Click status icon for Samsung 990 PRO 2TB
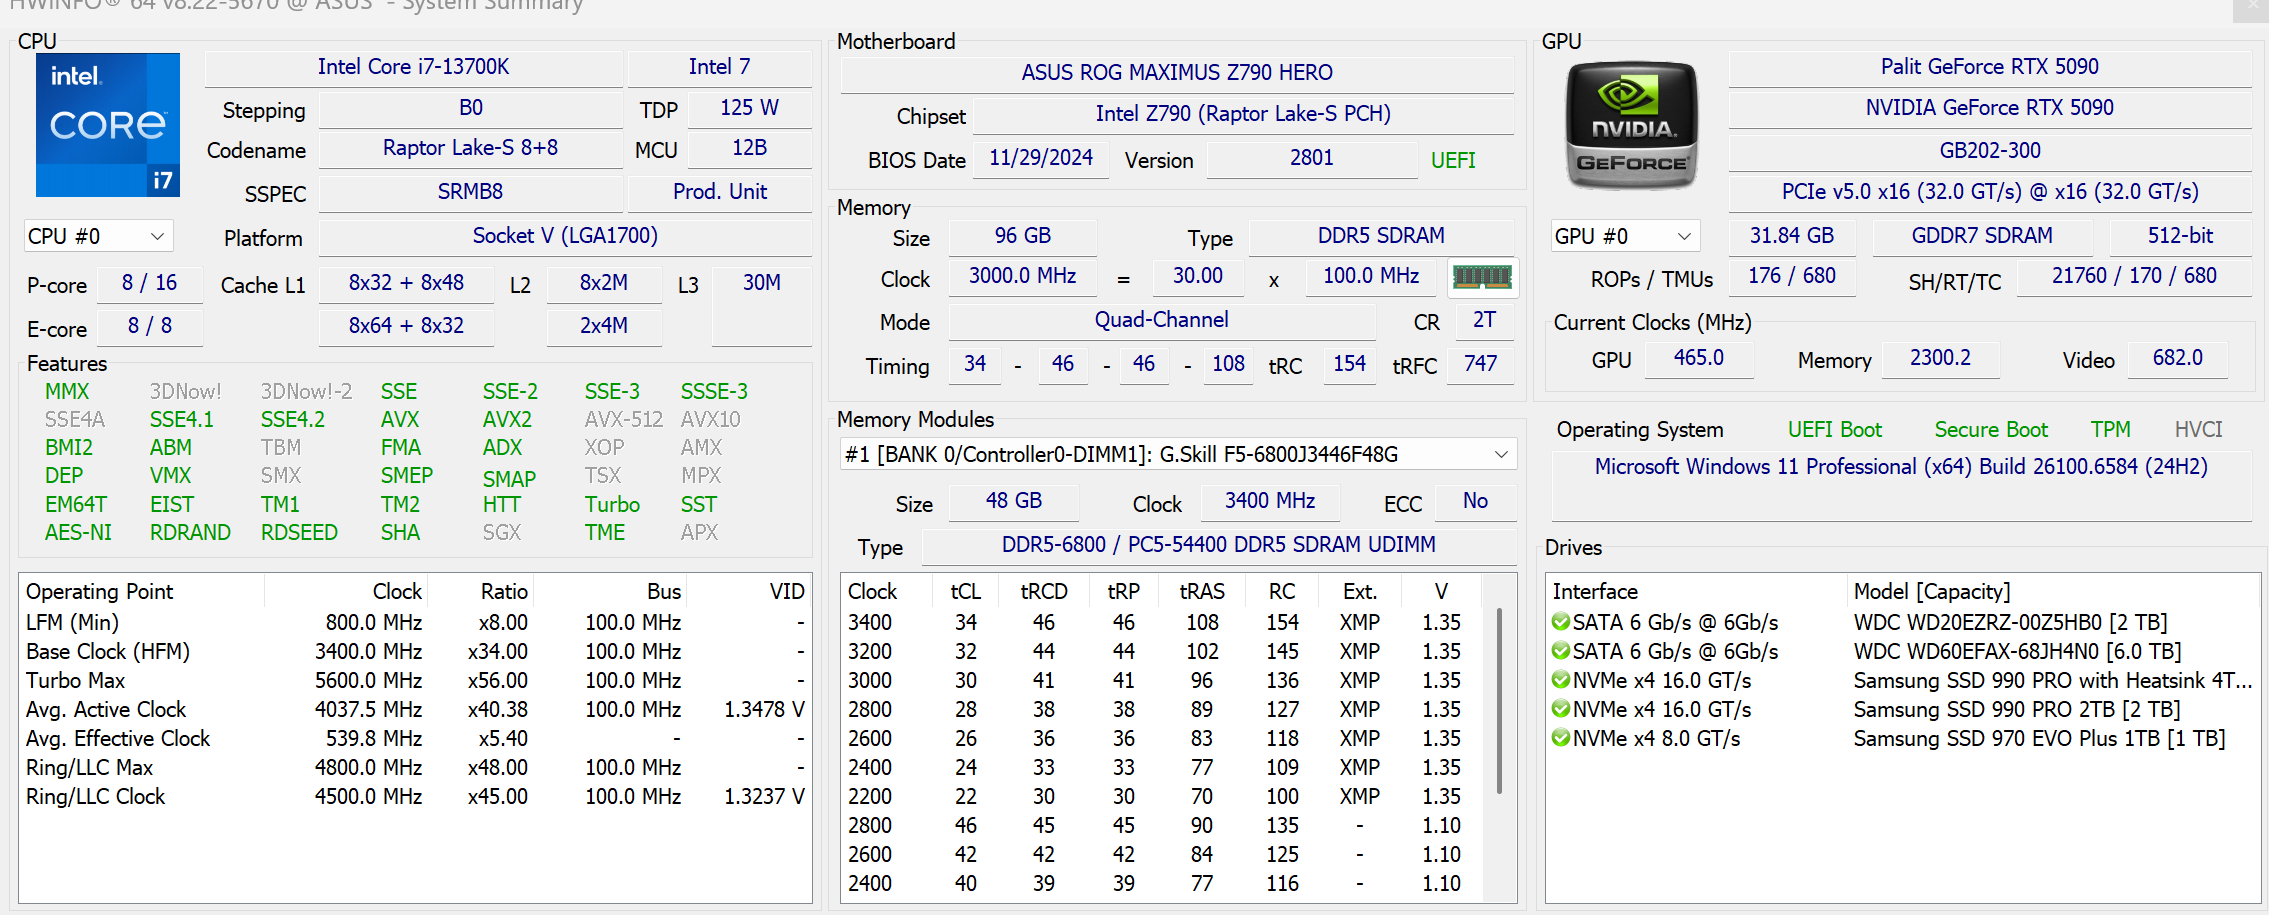This screenshot has width=2269, height=915. point(1560,709)
